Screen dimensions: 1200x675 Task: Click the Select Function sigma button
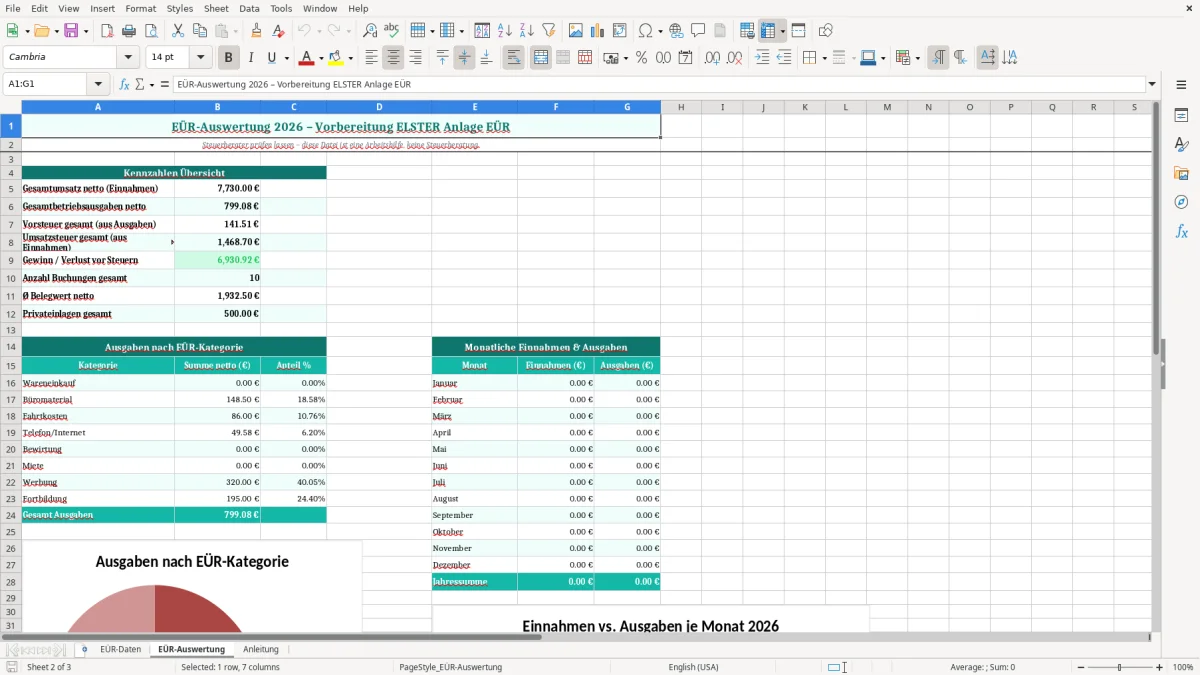click(139, 84)
